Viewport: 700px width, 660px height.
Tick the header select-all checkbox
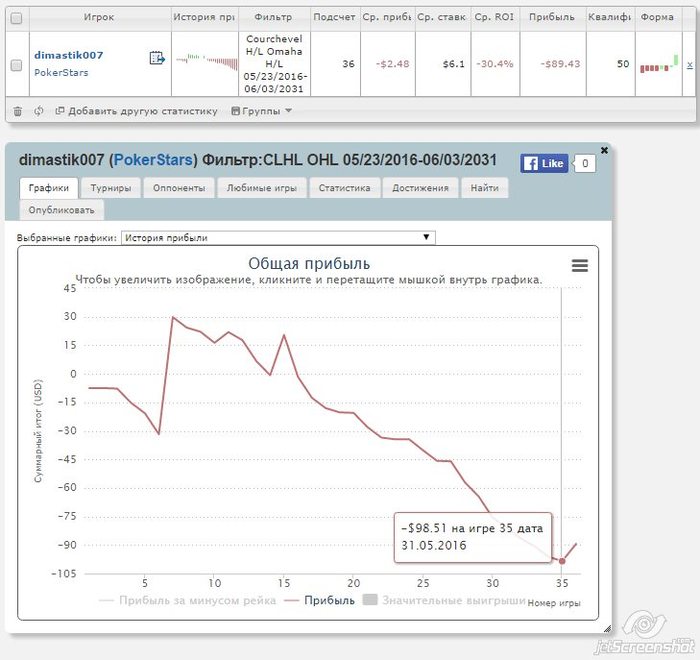tap(17, 18)
